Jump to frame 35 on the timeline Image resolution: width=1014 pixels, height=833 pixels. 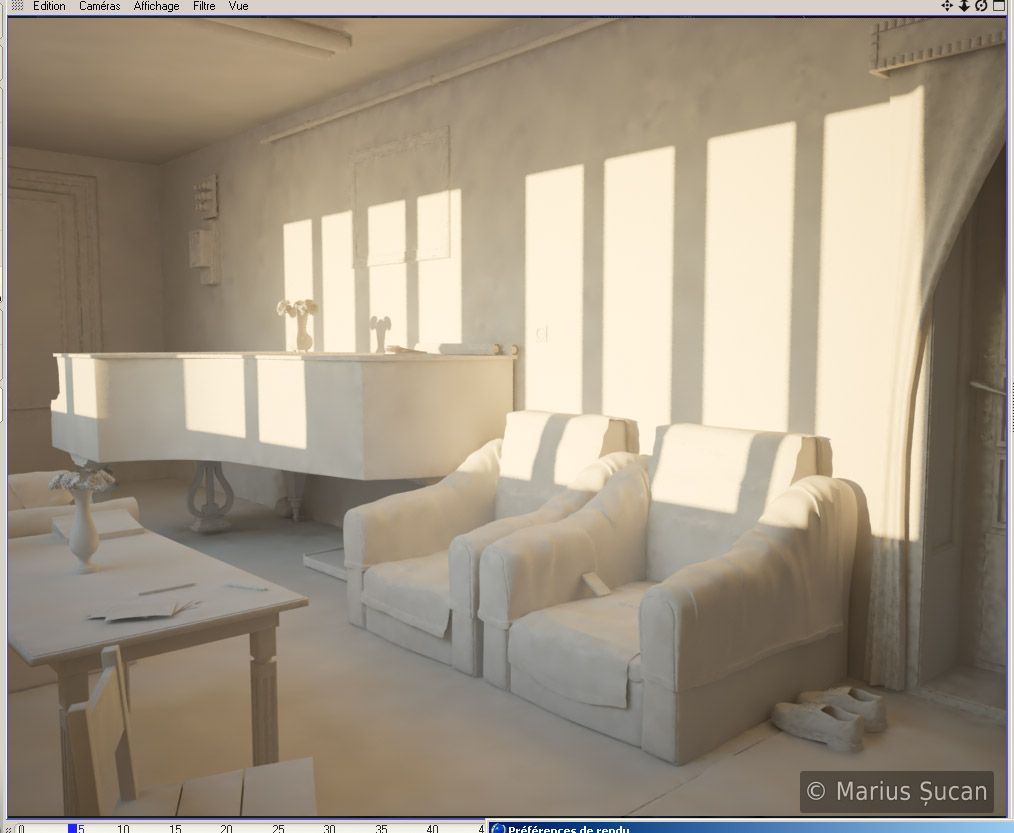pyautogui.click(x=381, y=828)
